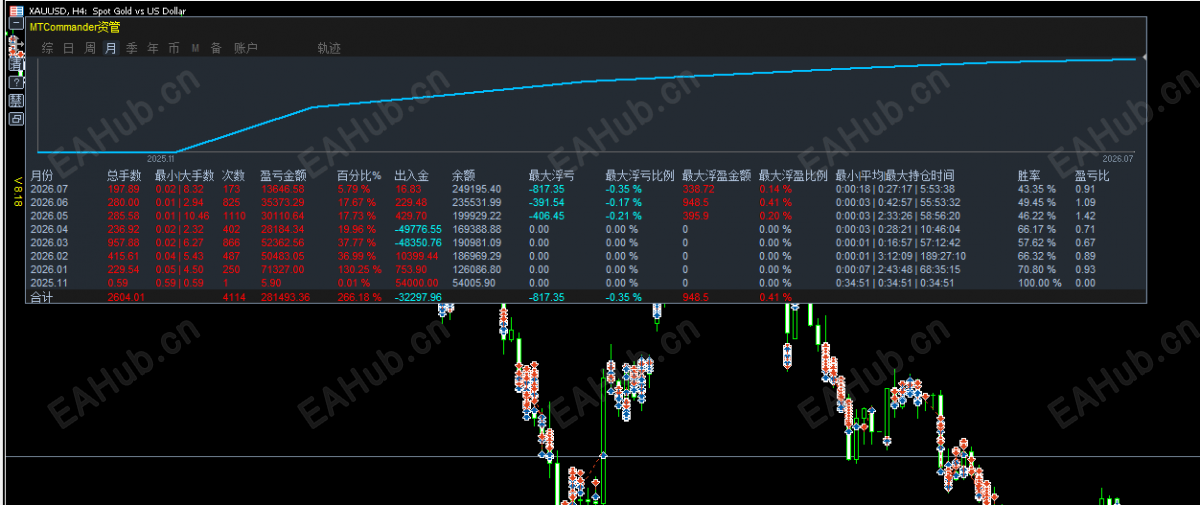
Task: Click the 清 clear sidebar button
Action: (16, 63)
